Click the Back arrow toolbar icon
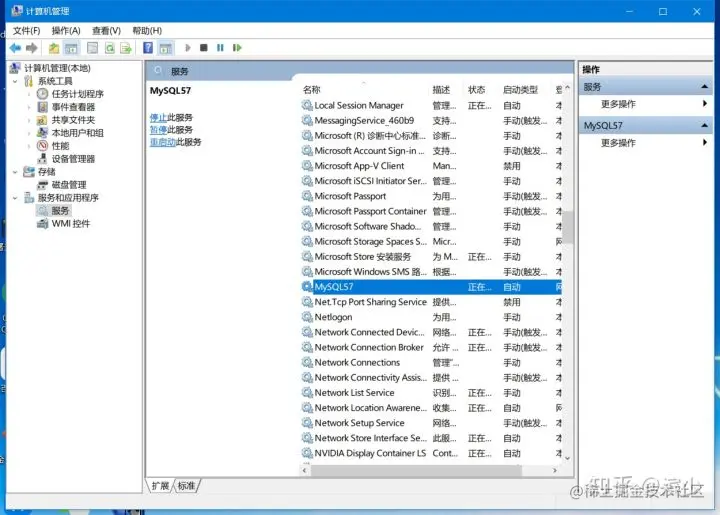 click(15, 48)
